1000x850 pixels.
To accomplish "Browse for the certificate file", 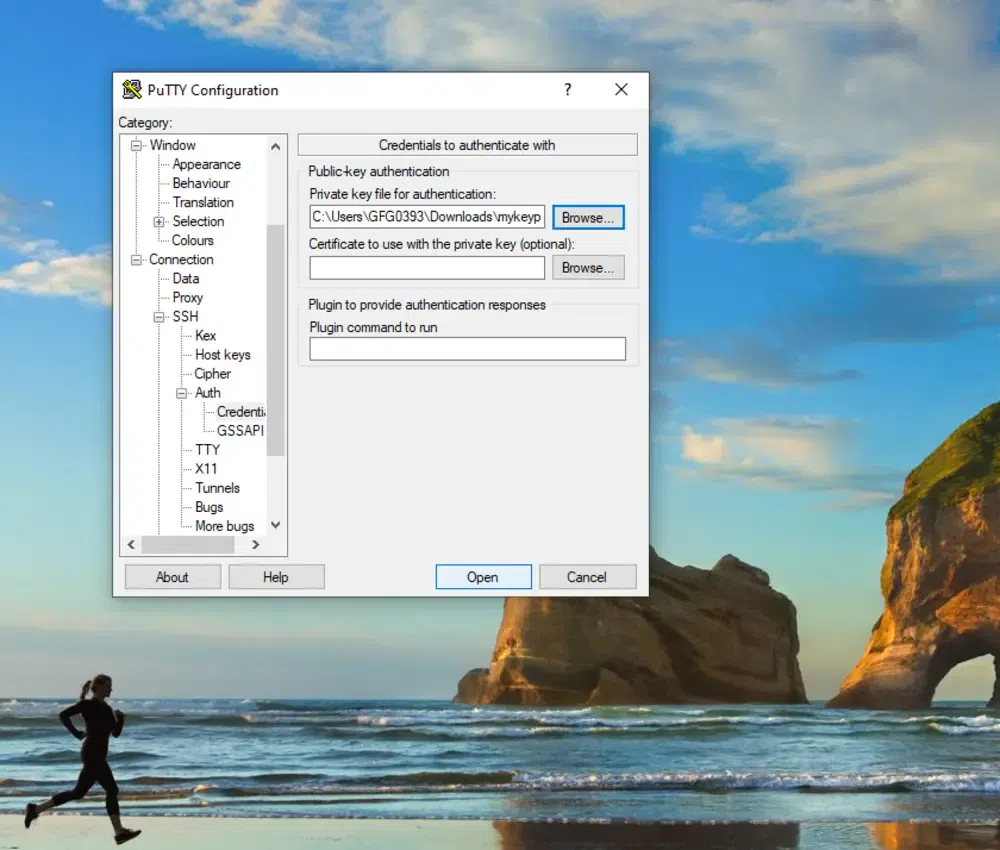I will [x=588, y=268].
